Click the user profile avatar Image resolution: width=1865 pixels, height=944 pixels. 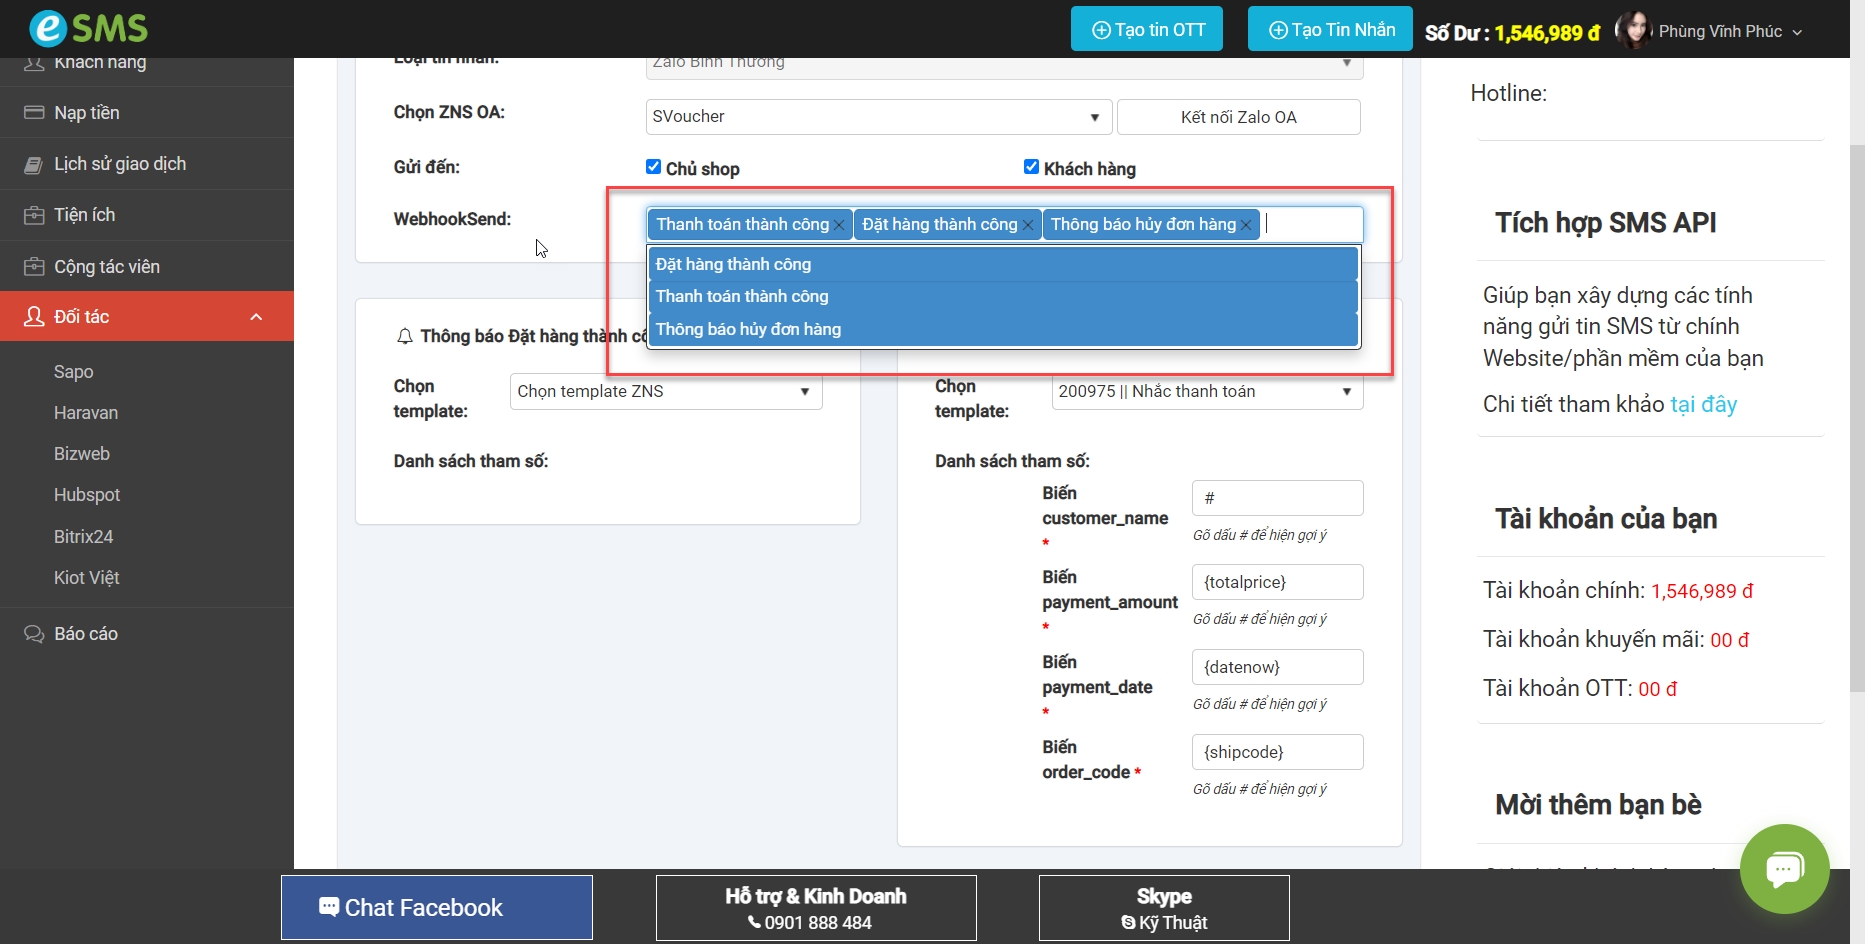1633,31
